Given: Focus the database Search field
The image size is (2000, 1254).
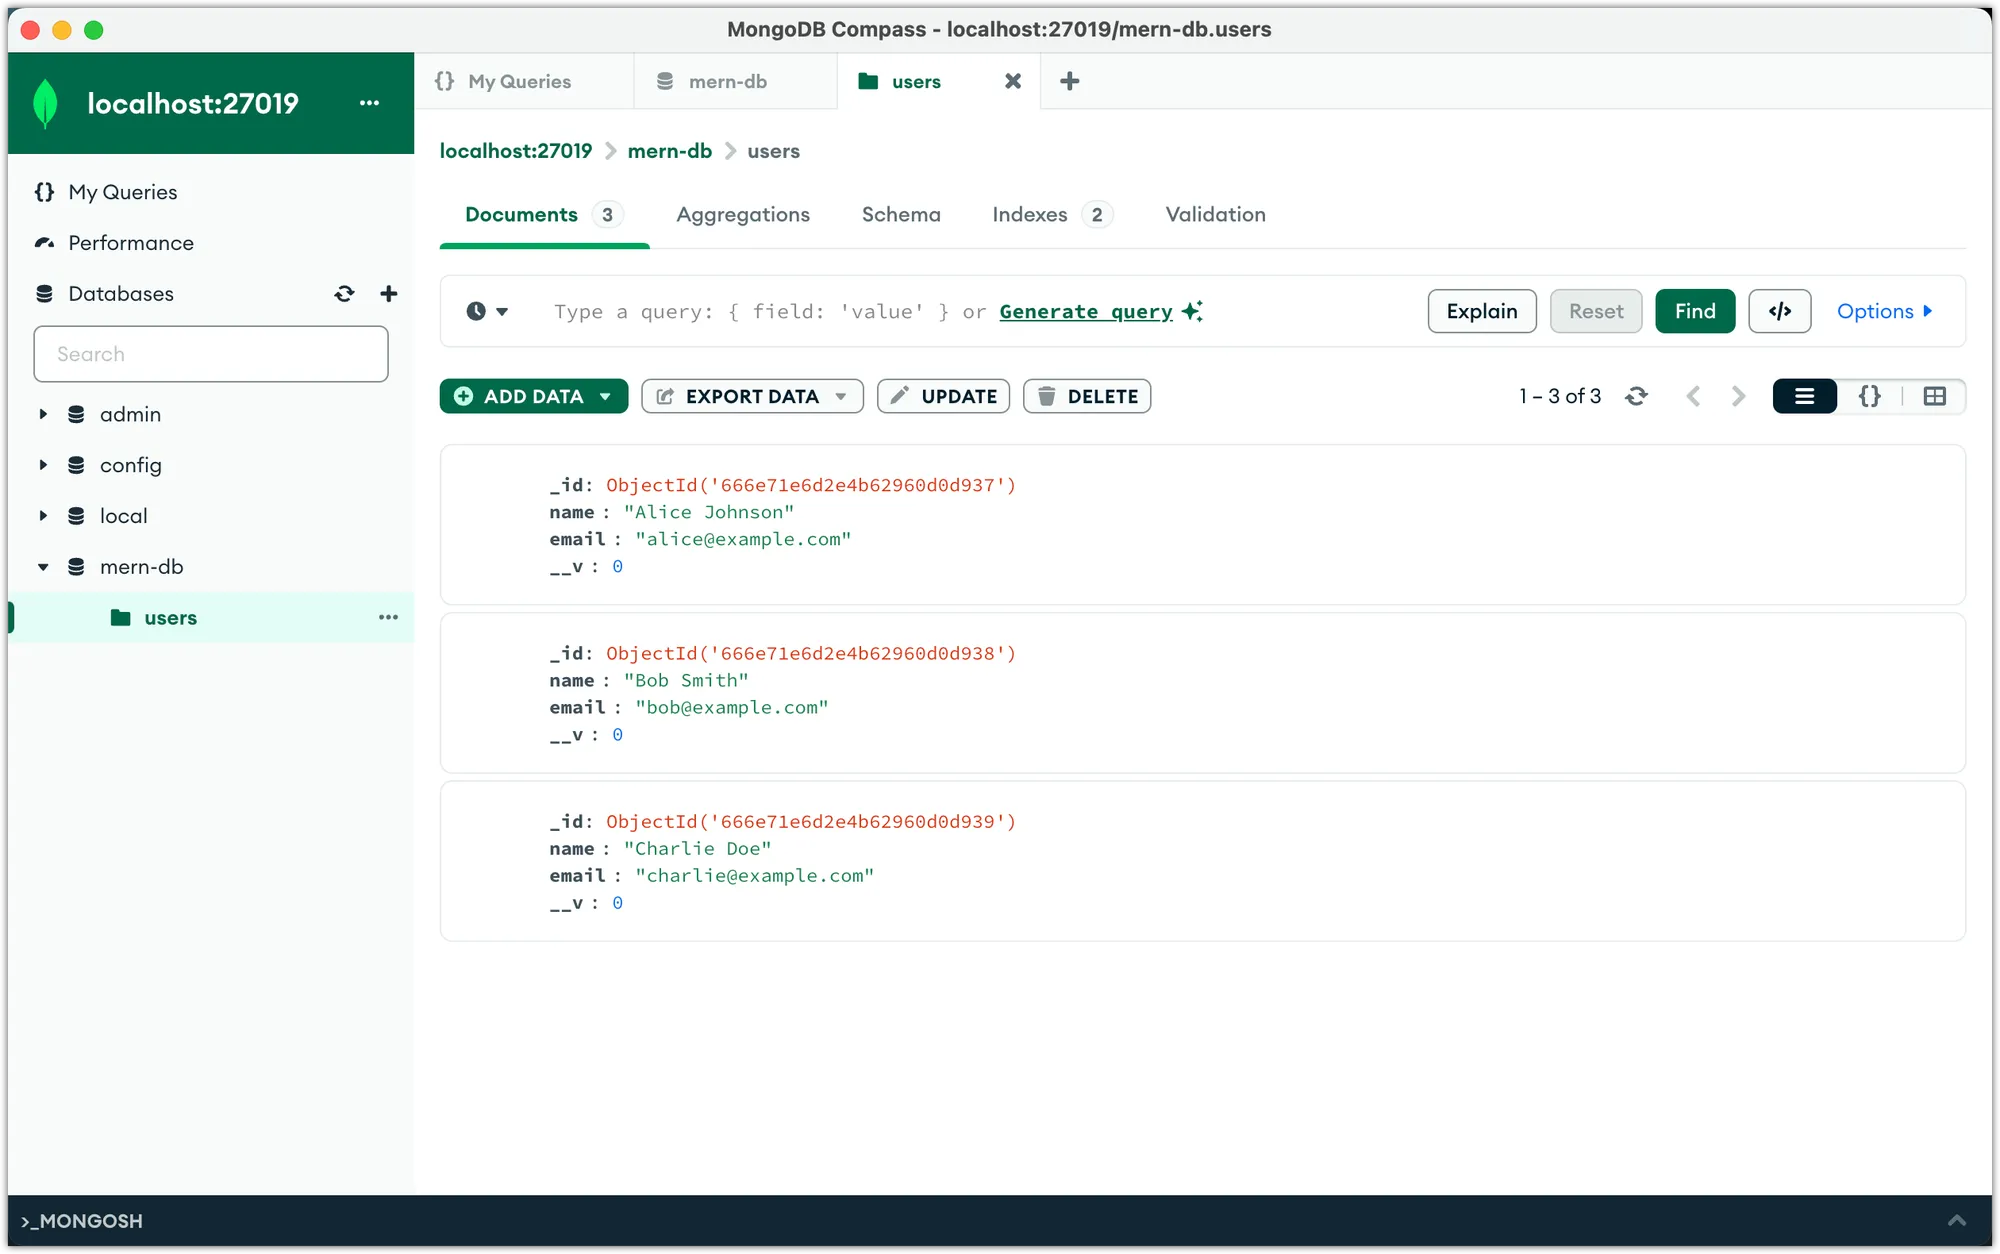Looking at the screenshot, I should [211, 354].
